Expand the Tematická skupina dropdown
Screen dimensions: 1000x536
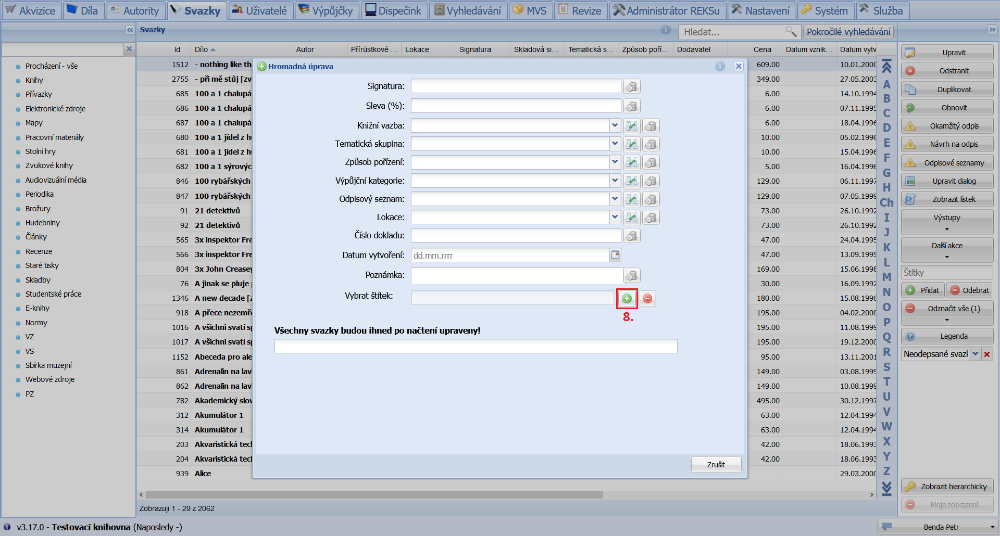click(615, 144)
